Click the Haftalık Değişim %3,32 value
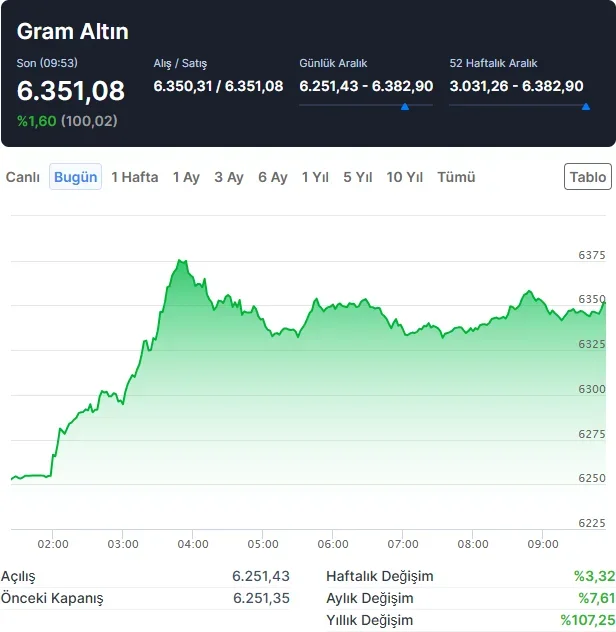 592,576
